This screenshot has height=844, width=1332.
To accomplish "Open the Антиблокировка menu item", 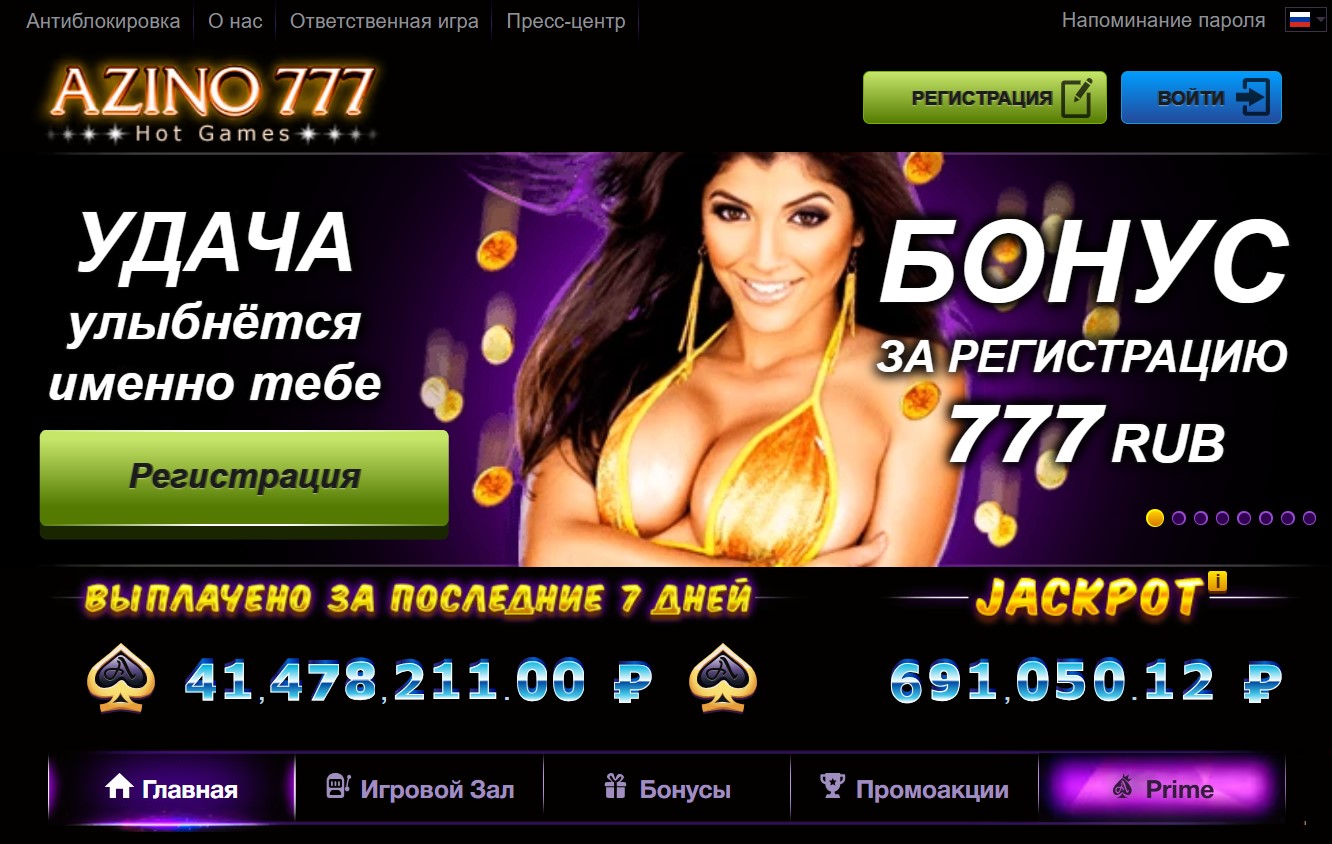I will click(x=103, y=21).
